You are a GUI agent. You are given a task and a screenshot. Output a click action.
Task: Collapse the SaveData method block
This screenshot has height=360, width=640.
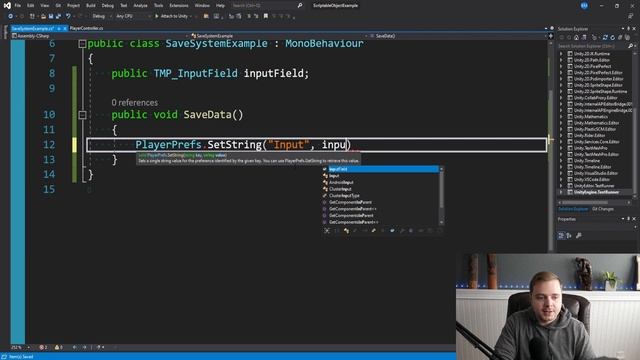(82, 115)
